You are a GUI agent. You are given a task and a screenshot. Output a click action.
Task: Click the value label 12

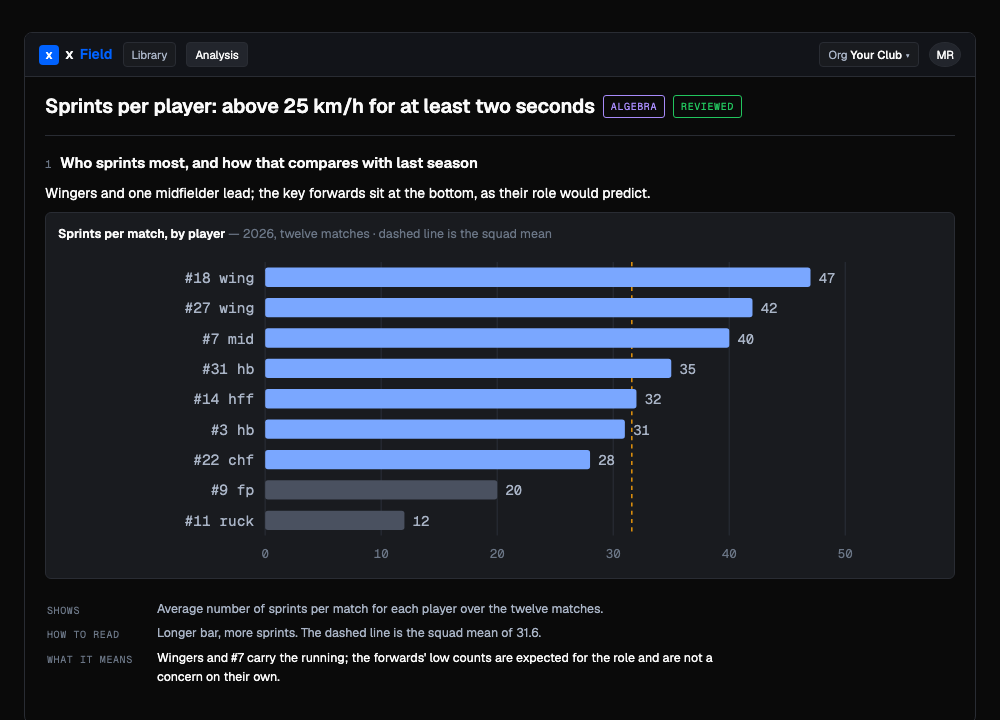[421, 521]
